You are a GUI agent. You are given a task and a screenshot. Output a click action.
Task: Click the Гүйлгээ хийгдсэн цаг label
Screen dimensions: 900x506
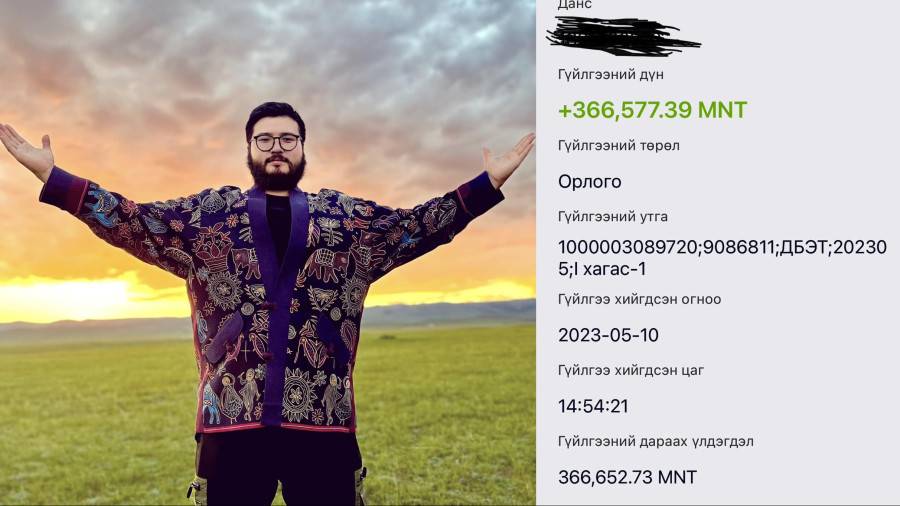[631, 370]
